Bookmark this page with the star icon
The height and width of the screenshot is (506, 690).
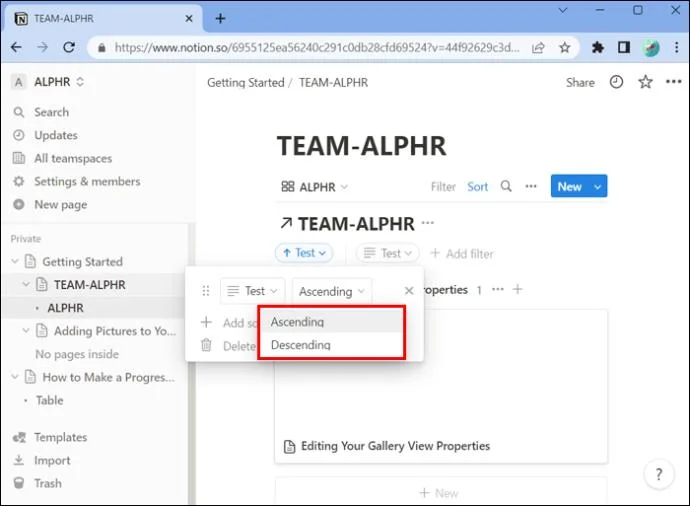(x=565, y=48)
